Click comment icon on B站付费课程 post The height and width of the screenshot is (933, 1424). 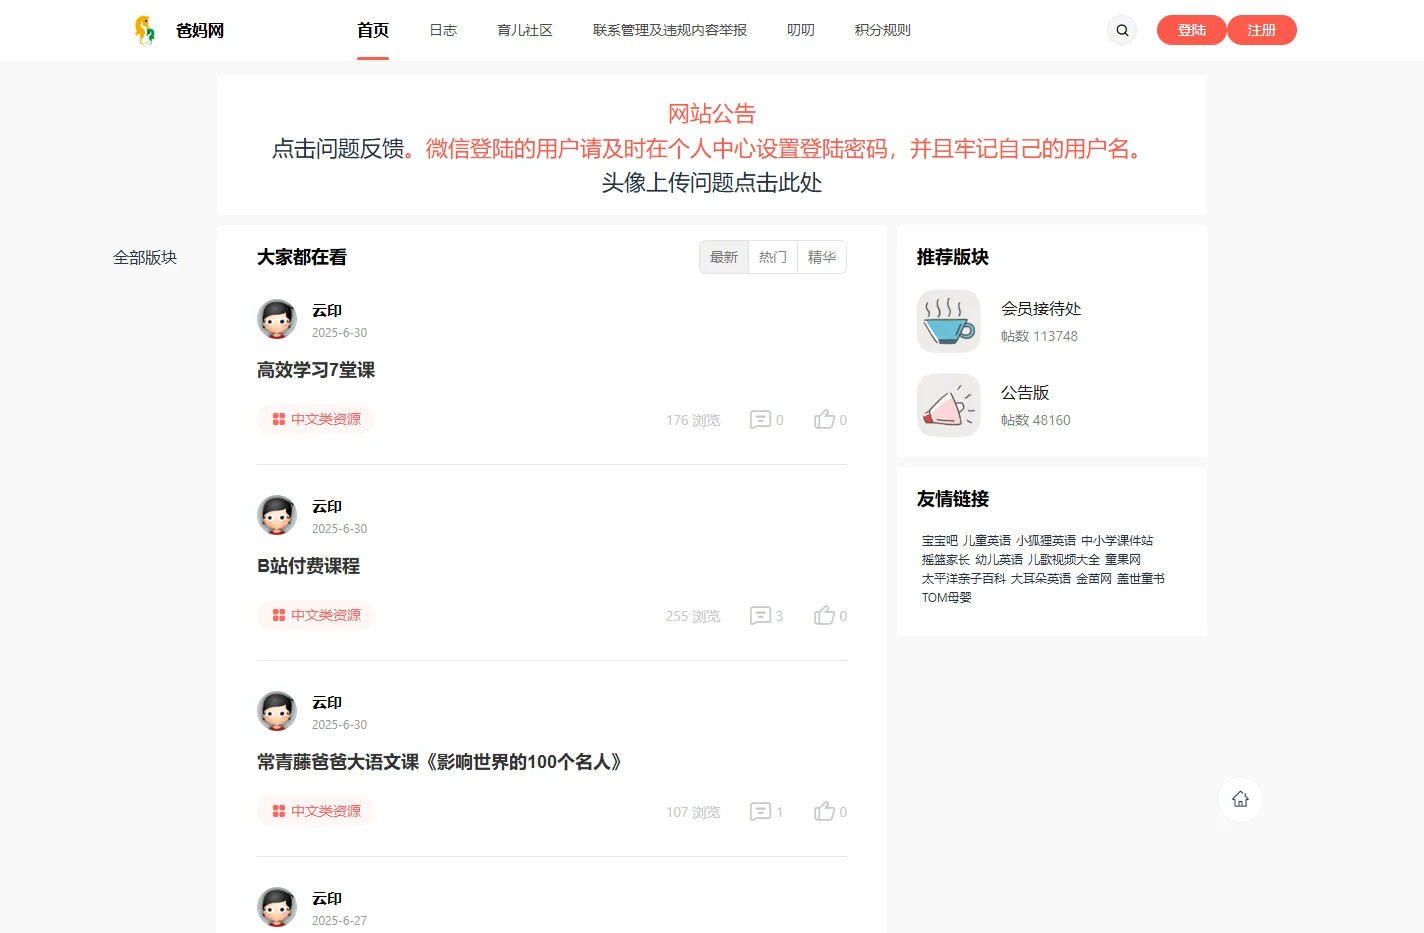[x=760, y=615]
